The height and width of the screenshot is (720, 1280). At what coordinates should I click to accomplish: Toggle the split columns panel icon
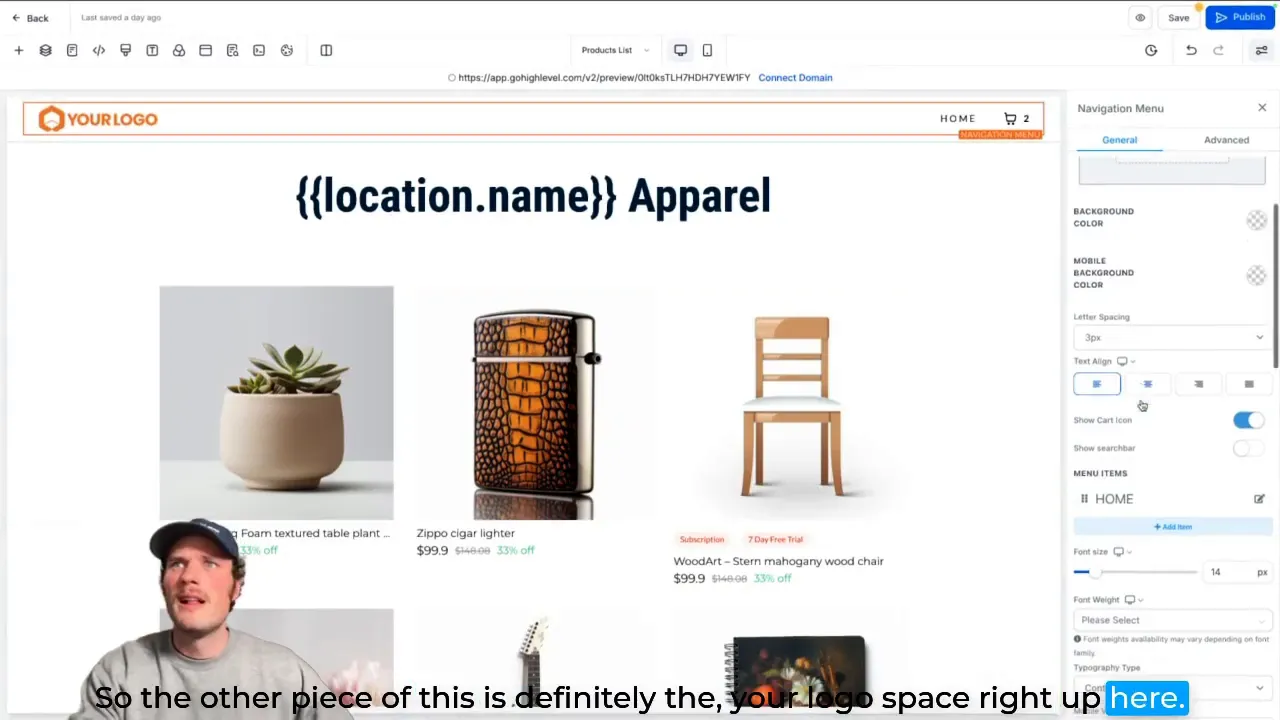click(326, 50)
